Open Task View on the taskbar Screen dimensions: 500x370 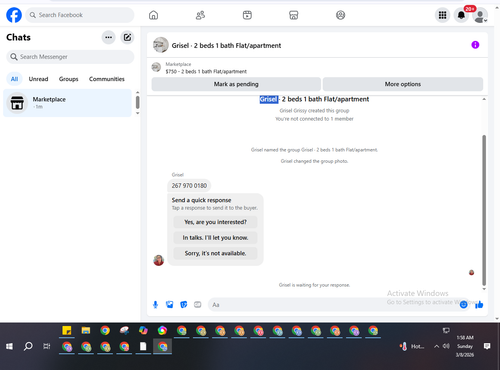[x=47, y=346]
